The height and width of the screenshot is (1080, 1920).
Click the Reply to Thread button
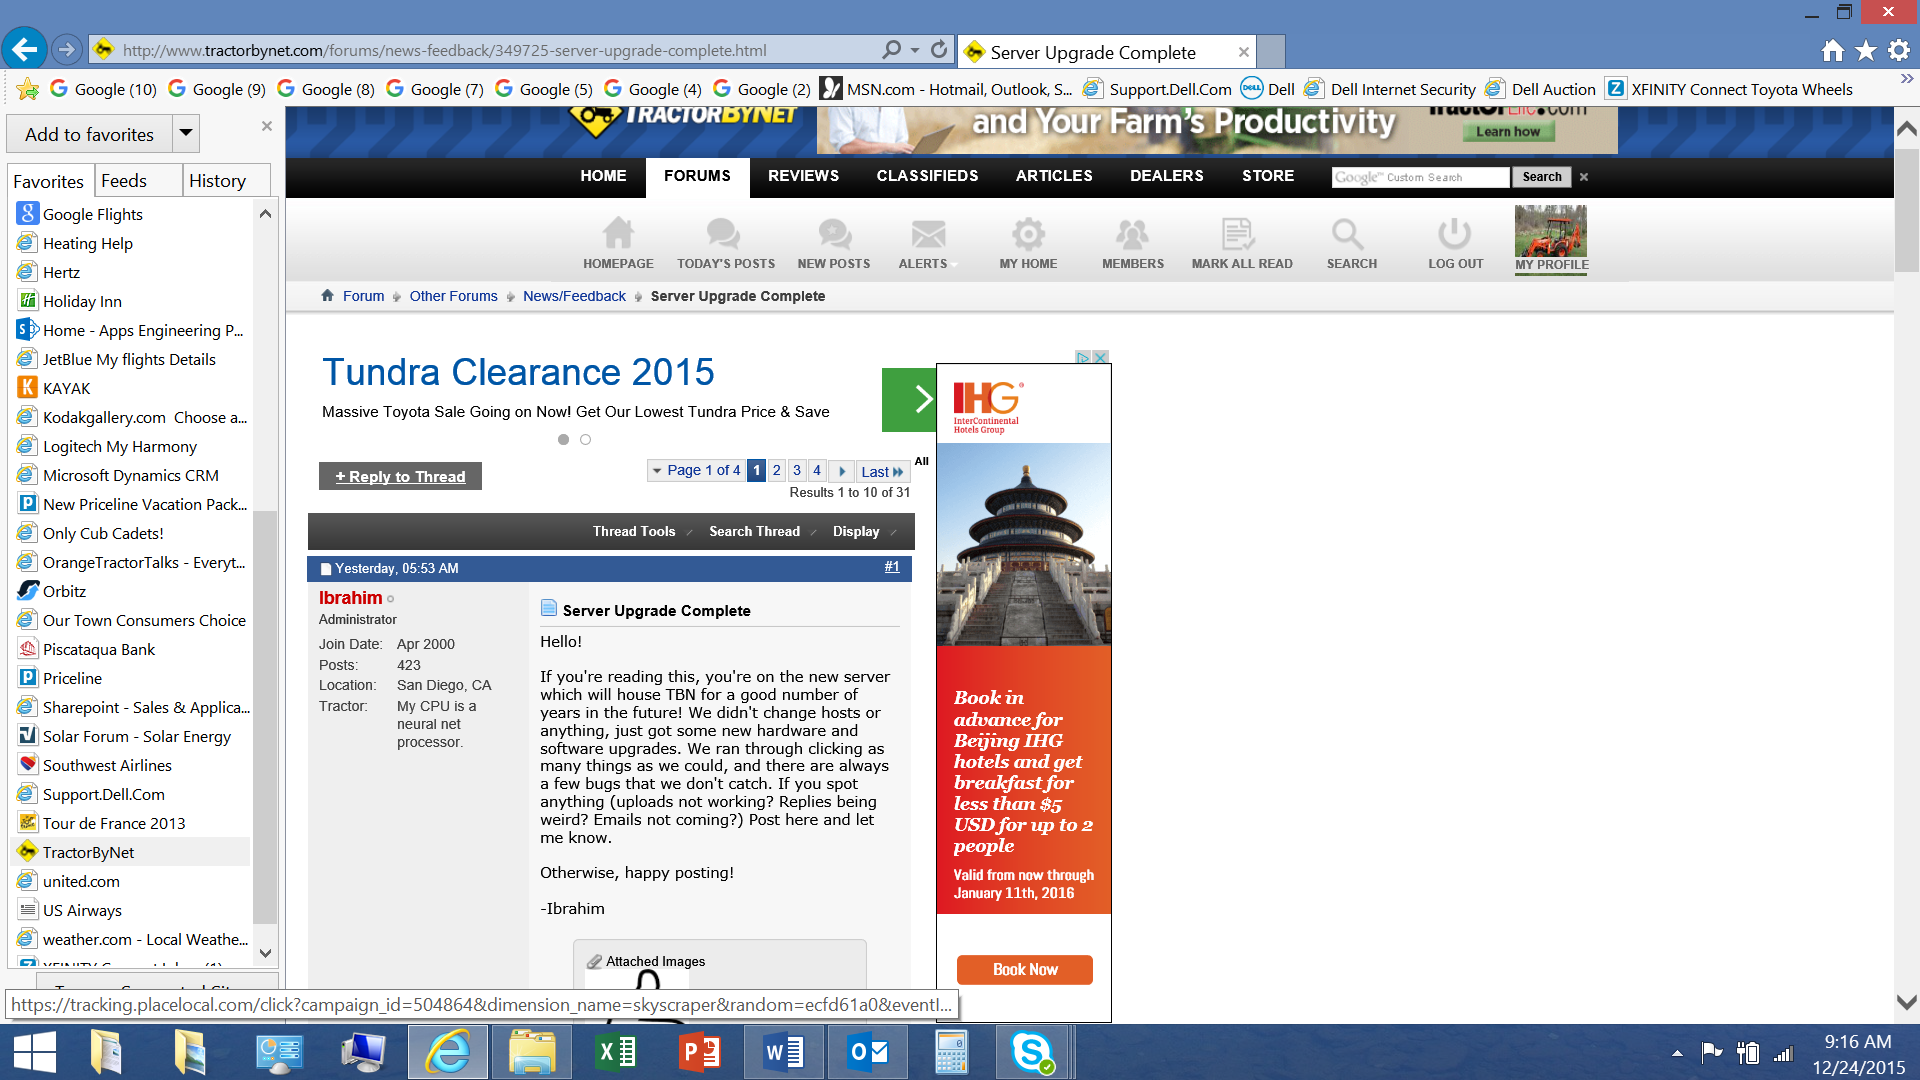click(x=400, y=477)
